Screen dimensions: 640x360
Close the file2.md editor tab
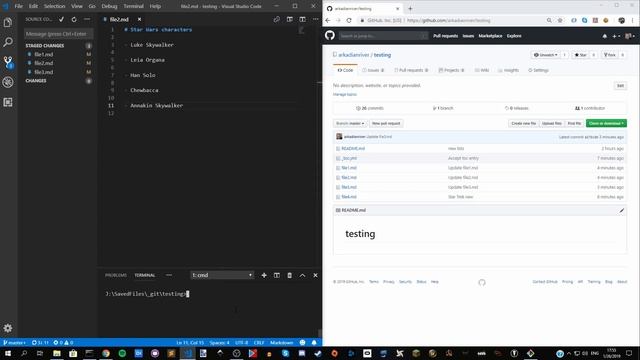139,19
